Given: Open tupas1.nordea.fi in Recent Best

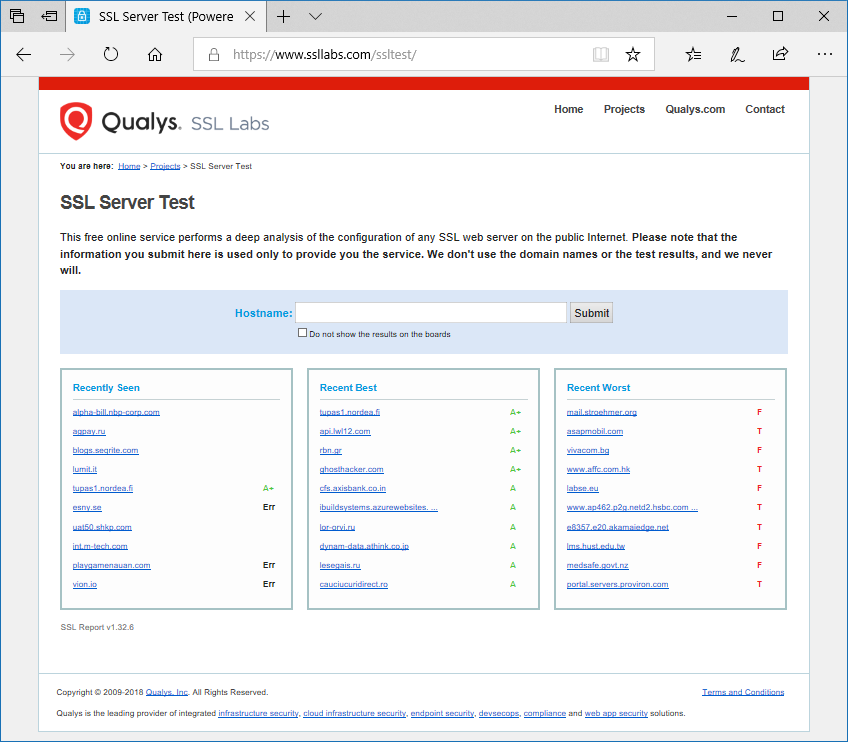Looking at the screenshot, I should [350, 412].
